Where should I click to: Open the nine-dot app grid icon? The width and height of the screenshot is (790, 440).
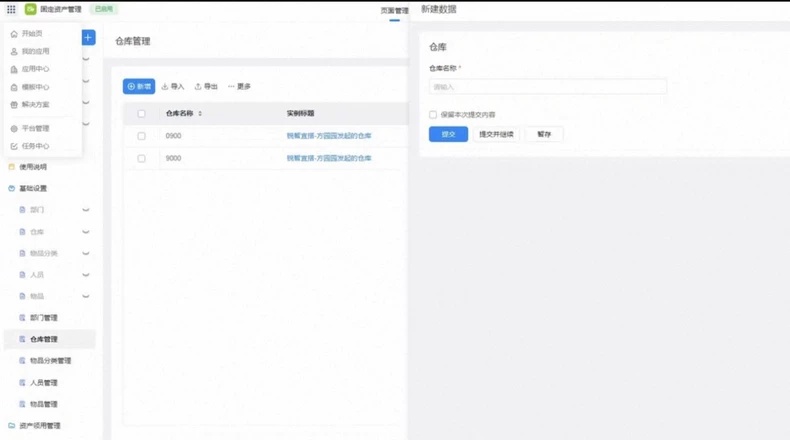pyautogui.click(x=11, y=9)
